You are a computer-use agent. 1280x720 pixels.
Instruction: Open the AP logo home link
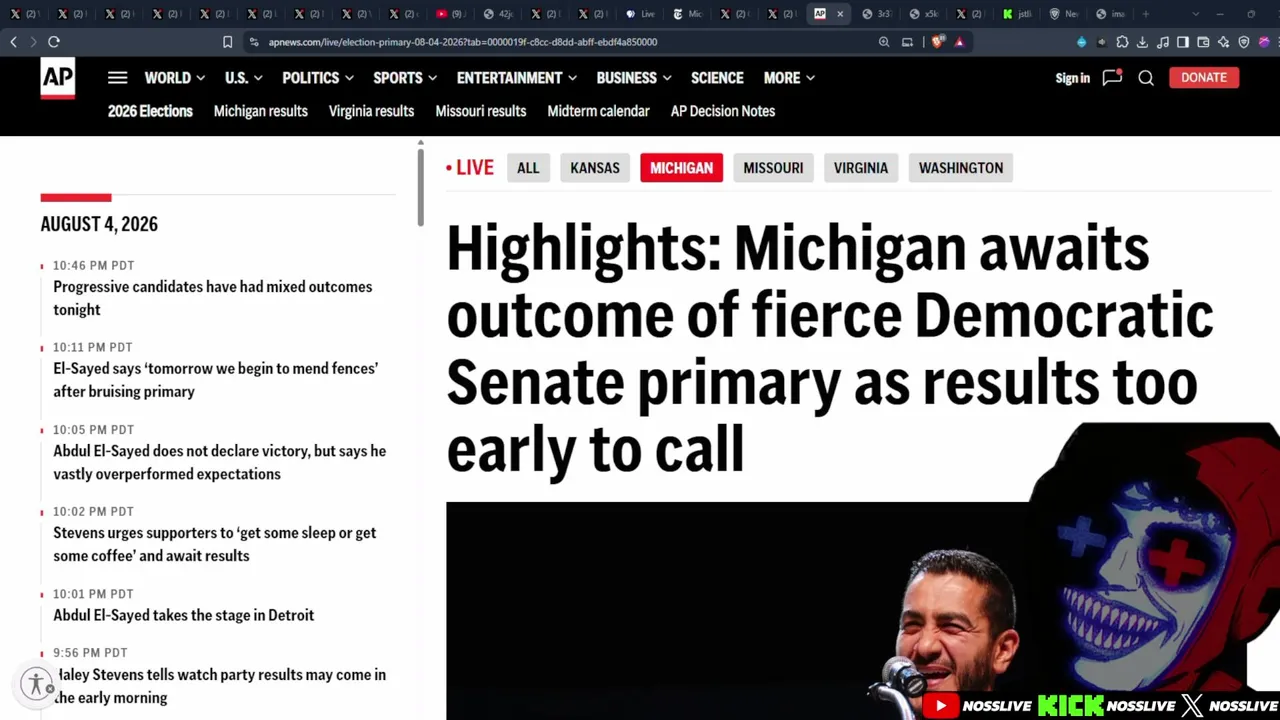[x=57, y=78]
